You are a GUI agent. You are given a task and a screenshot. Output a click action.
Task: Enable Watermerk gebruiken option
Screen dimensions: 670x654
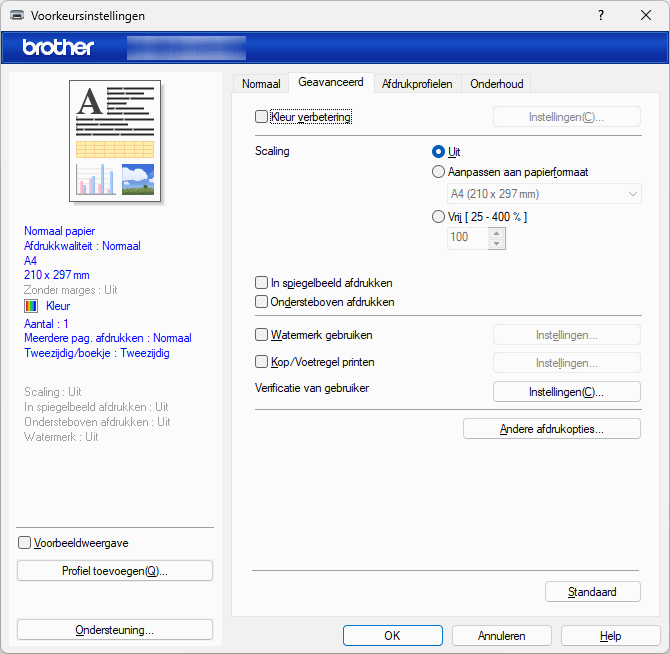[x=262, y=335]
